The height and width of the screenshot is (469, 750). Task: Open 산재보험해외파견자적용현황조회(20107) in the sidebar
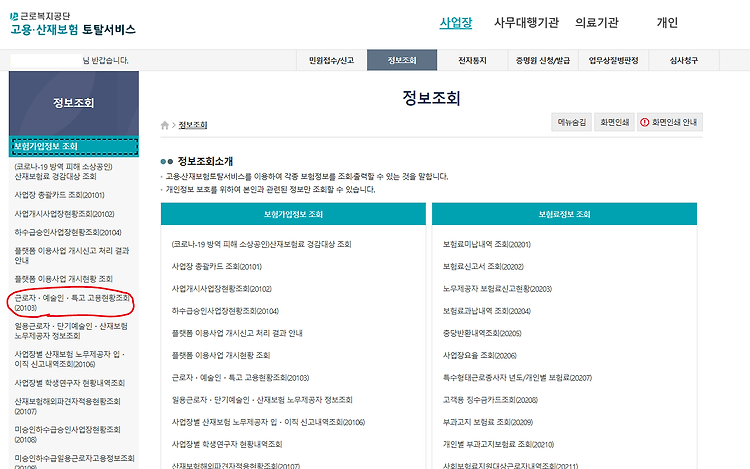pos(67,406)
